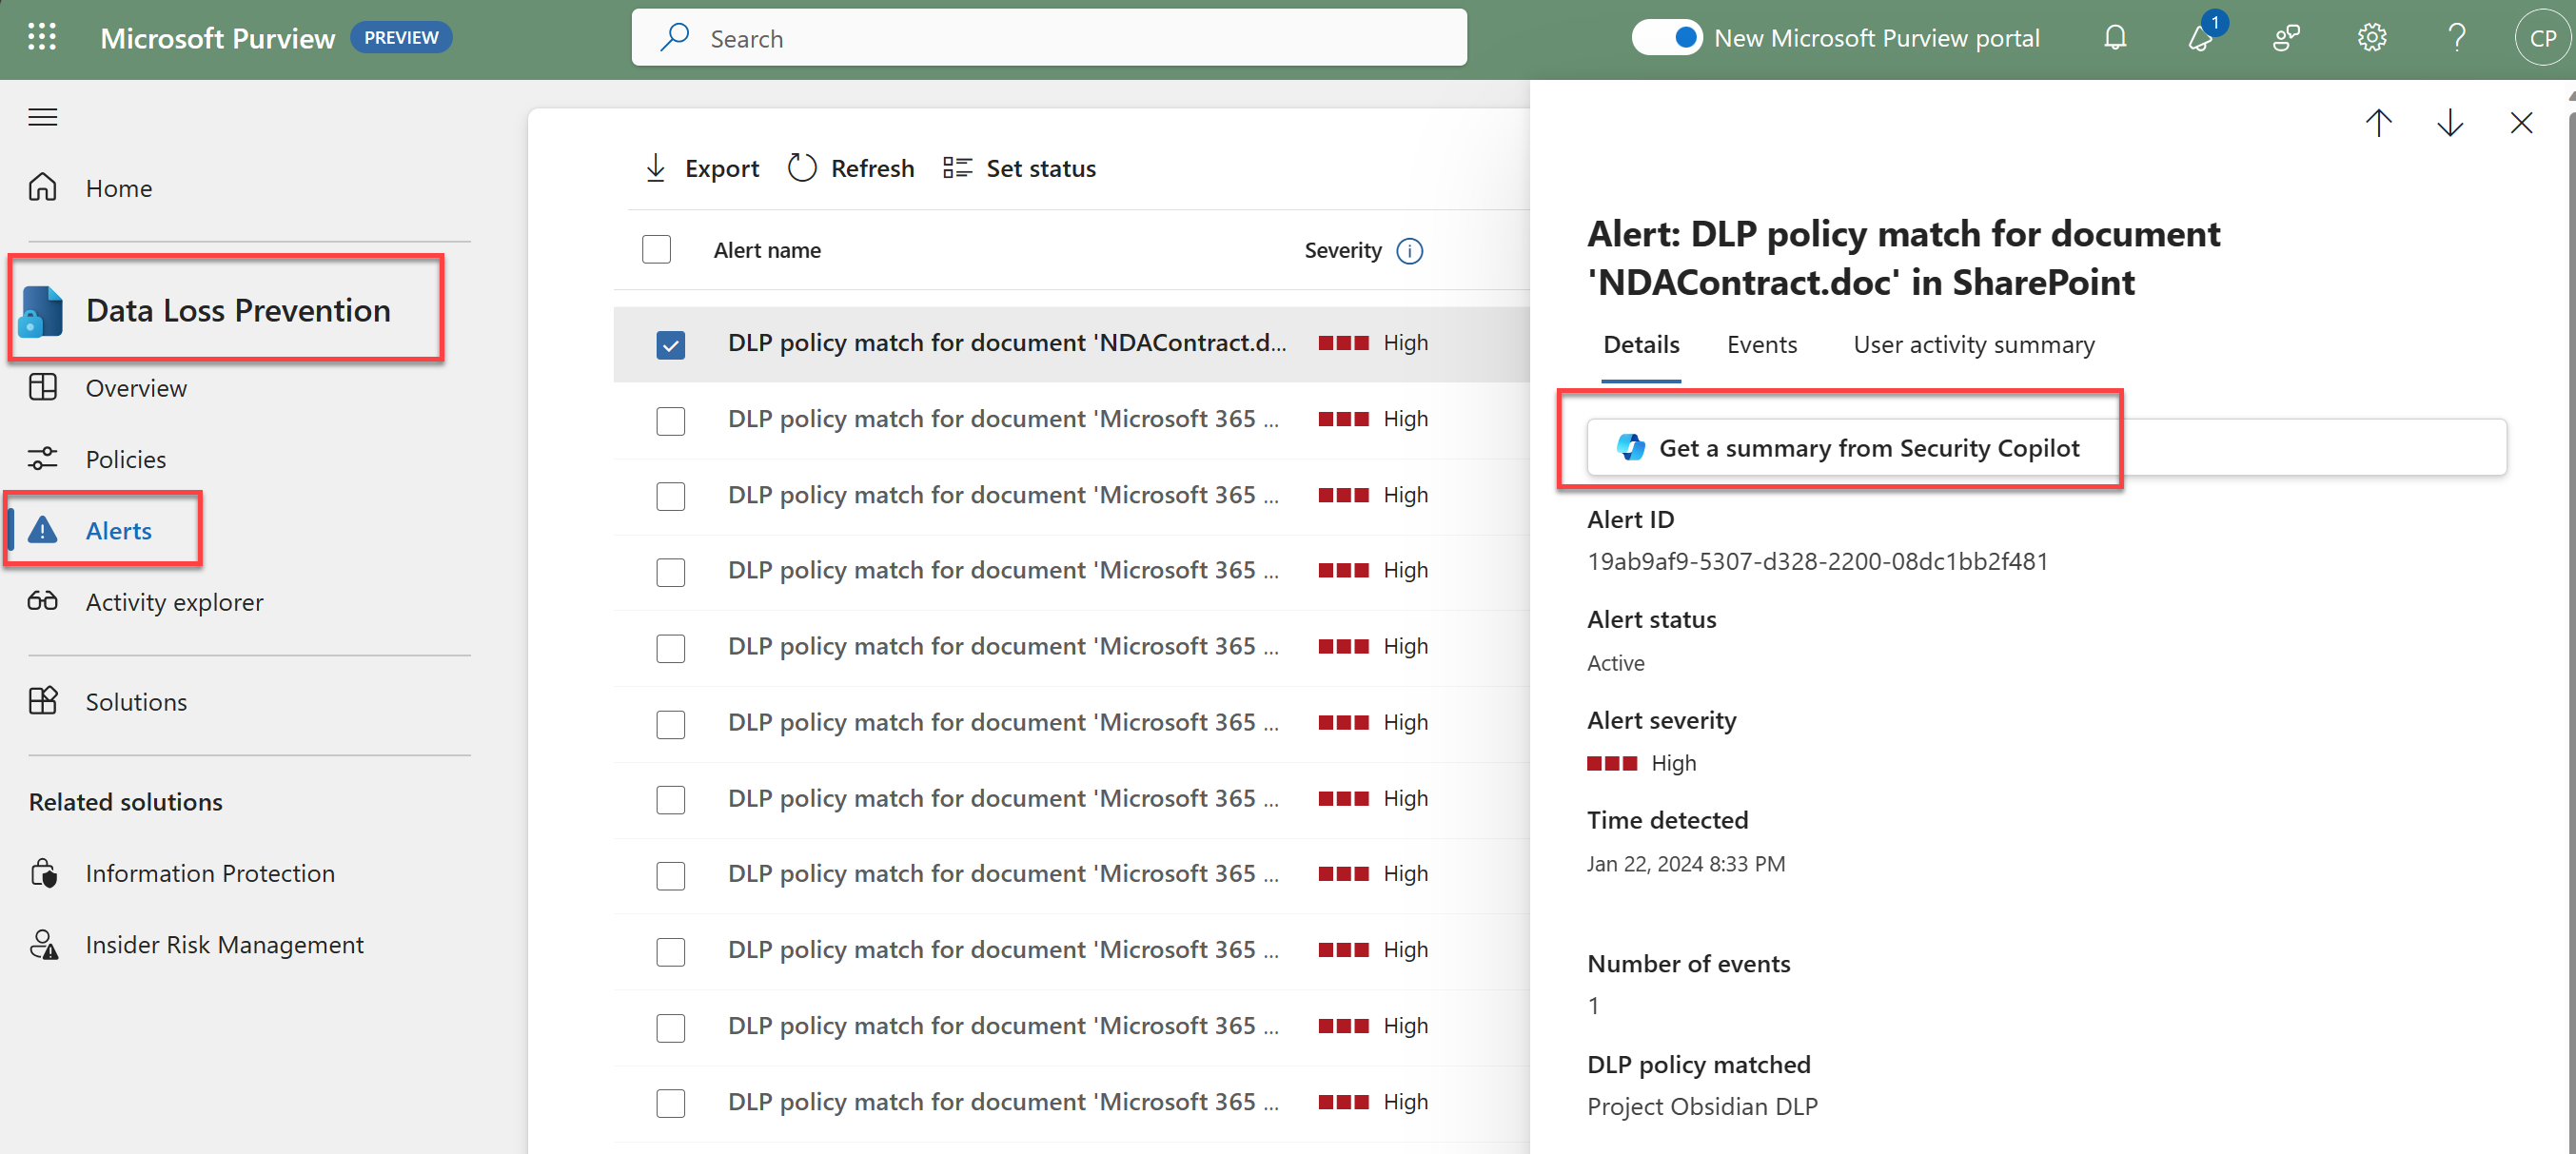Check the third Microsoft 365 alert checkbox

click(x=670, y=572)
